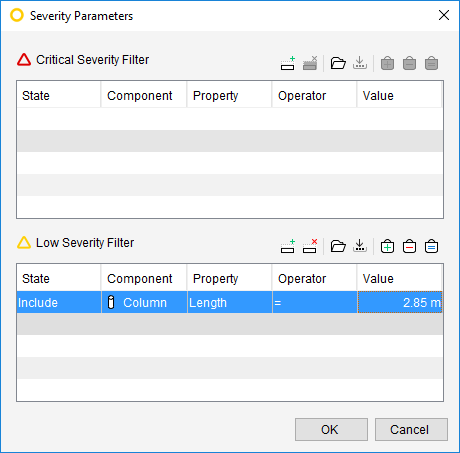Select the Length property cell
The height and width of the screenshot is (453, 460).
tap(230, 302)
